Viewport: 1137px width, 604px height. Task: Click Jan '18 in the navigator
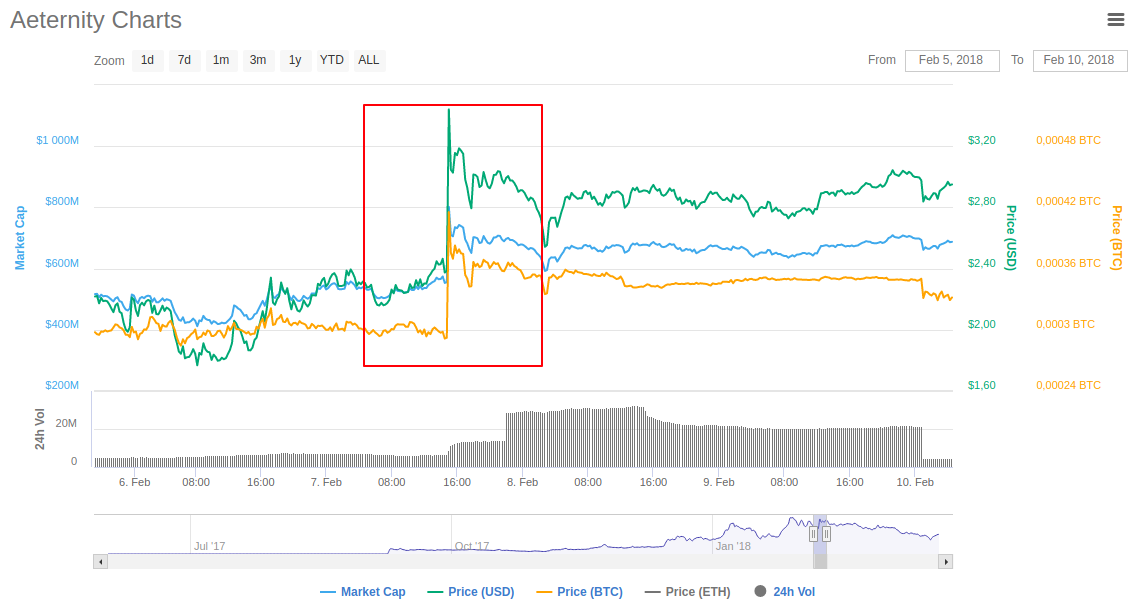tap(733, 546)
